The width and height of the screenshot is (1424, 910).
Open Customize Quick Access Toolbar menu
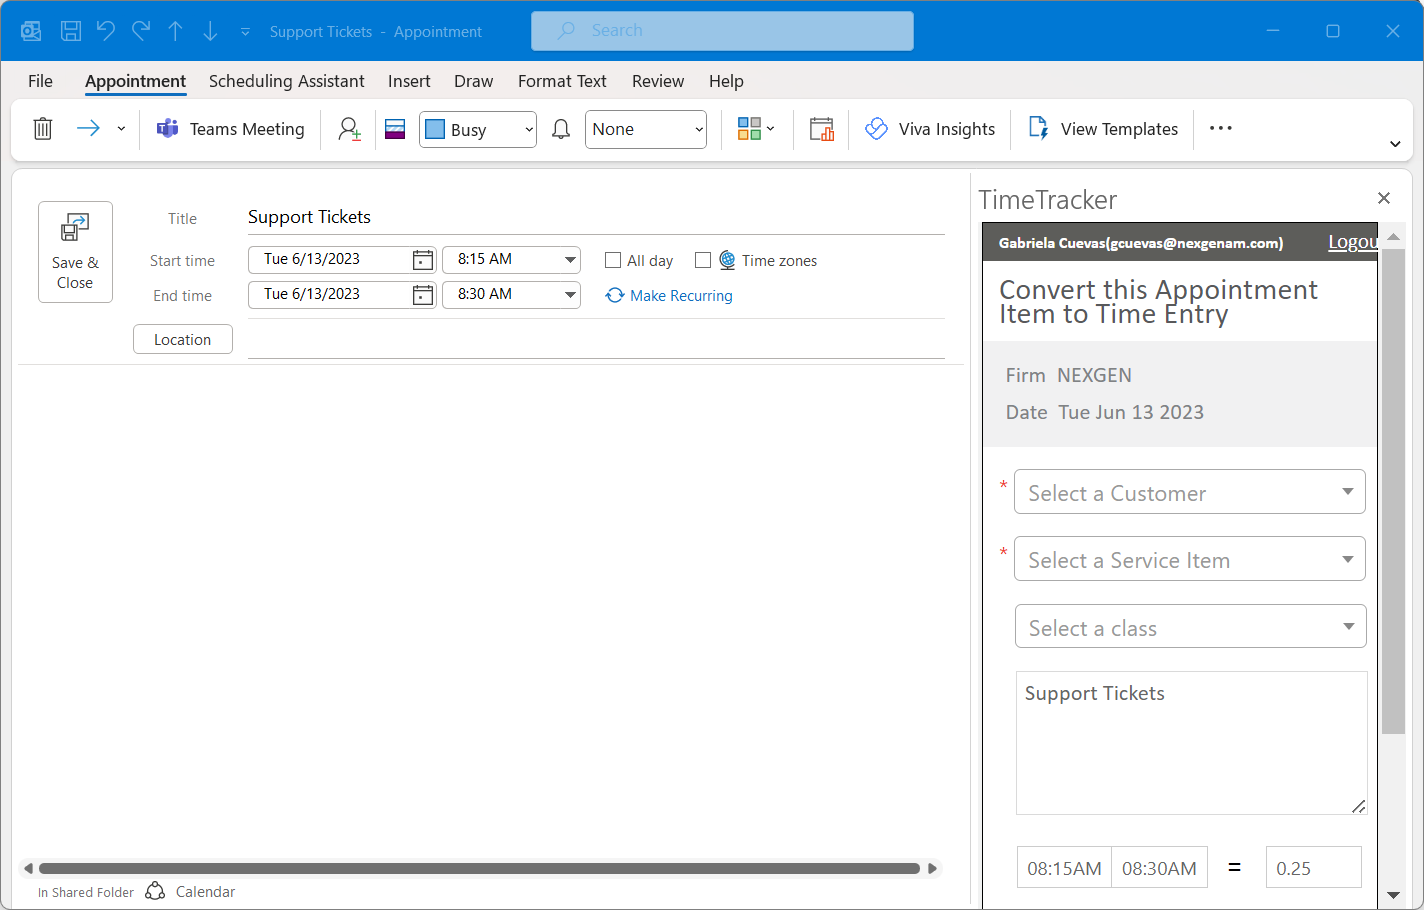245,32
